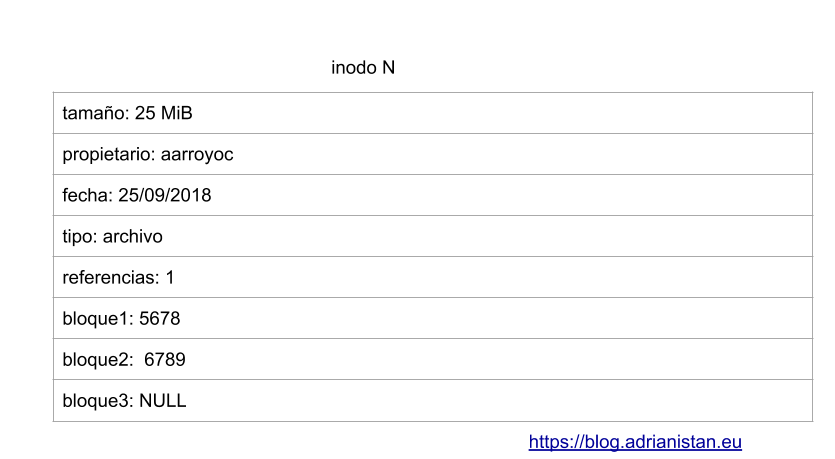Click the "fecha:" label text
835x459 pixels.
[x=87, y=196]
